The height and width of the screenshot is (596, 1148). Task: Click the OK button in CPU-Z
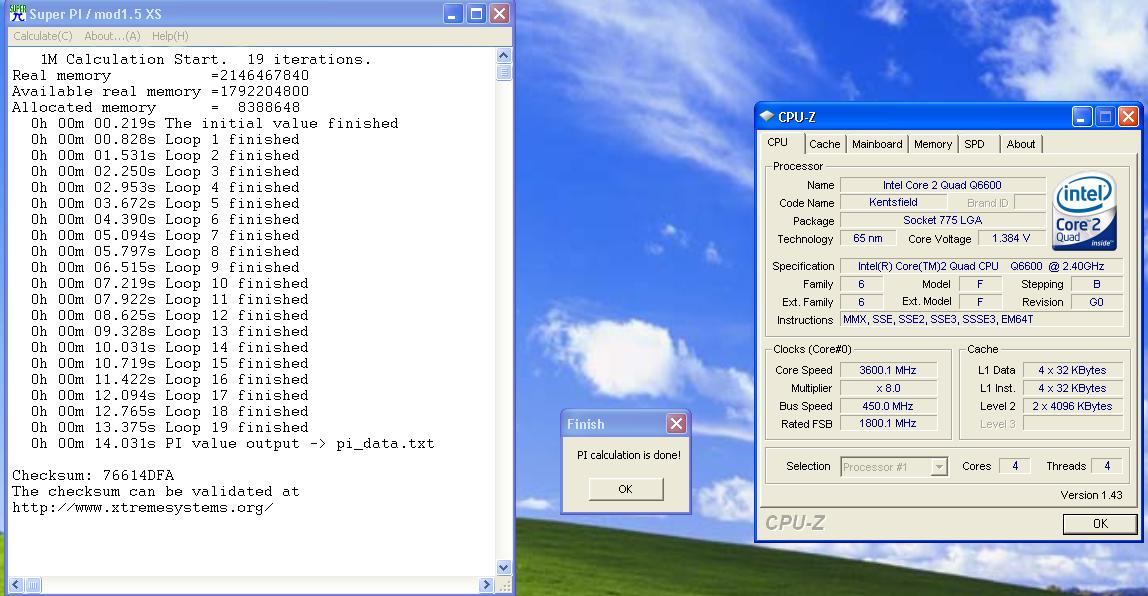click(x=1100, y=524)
